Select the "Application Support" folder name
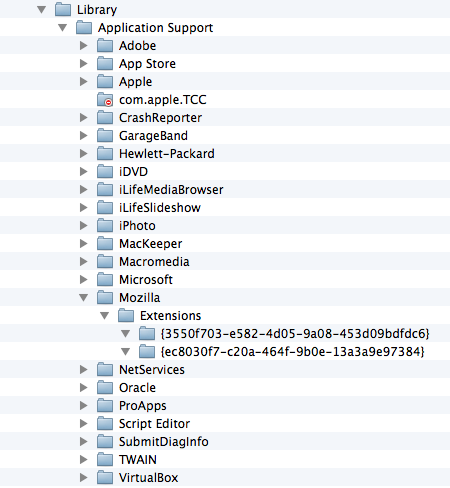 [155, 28]
